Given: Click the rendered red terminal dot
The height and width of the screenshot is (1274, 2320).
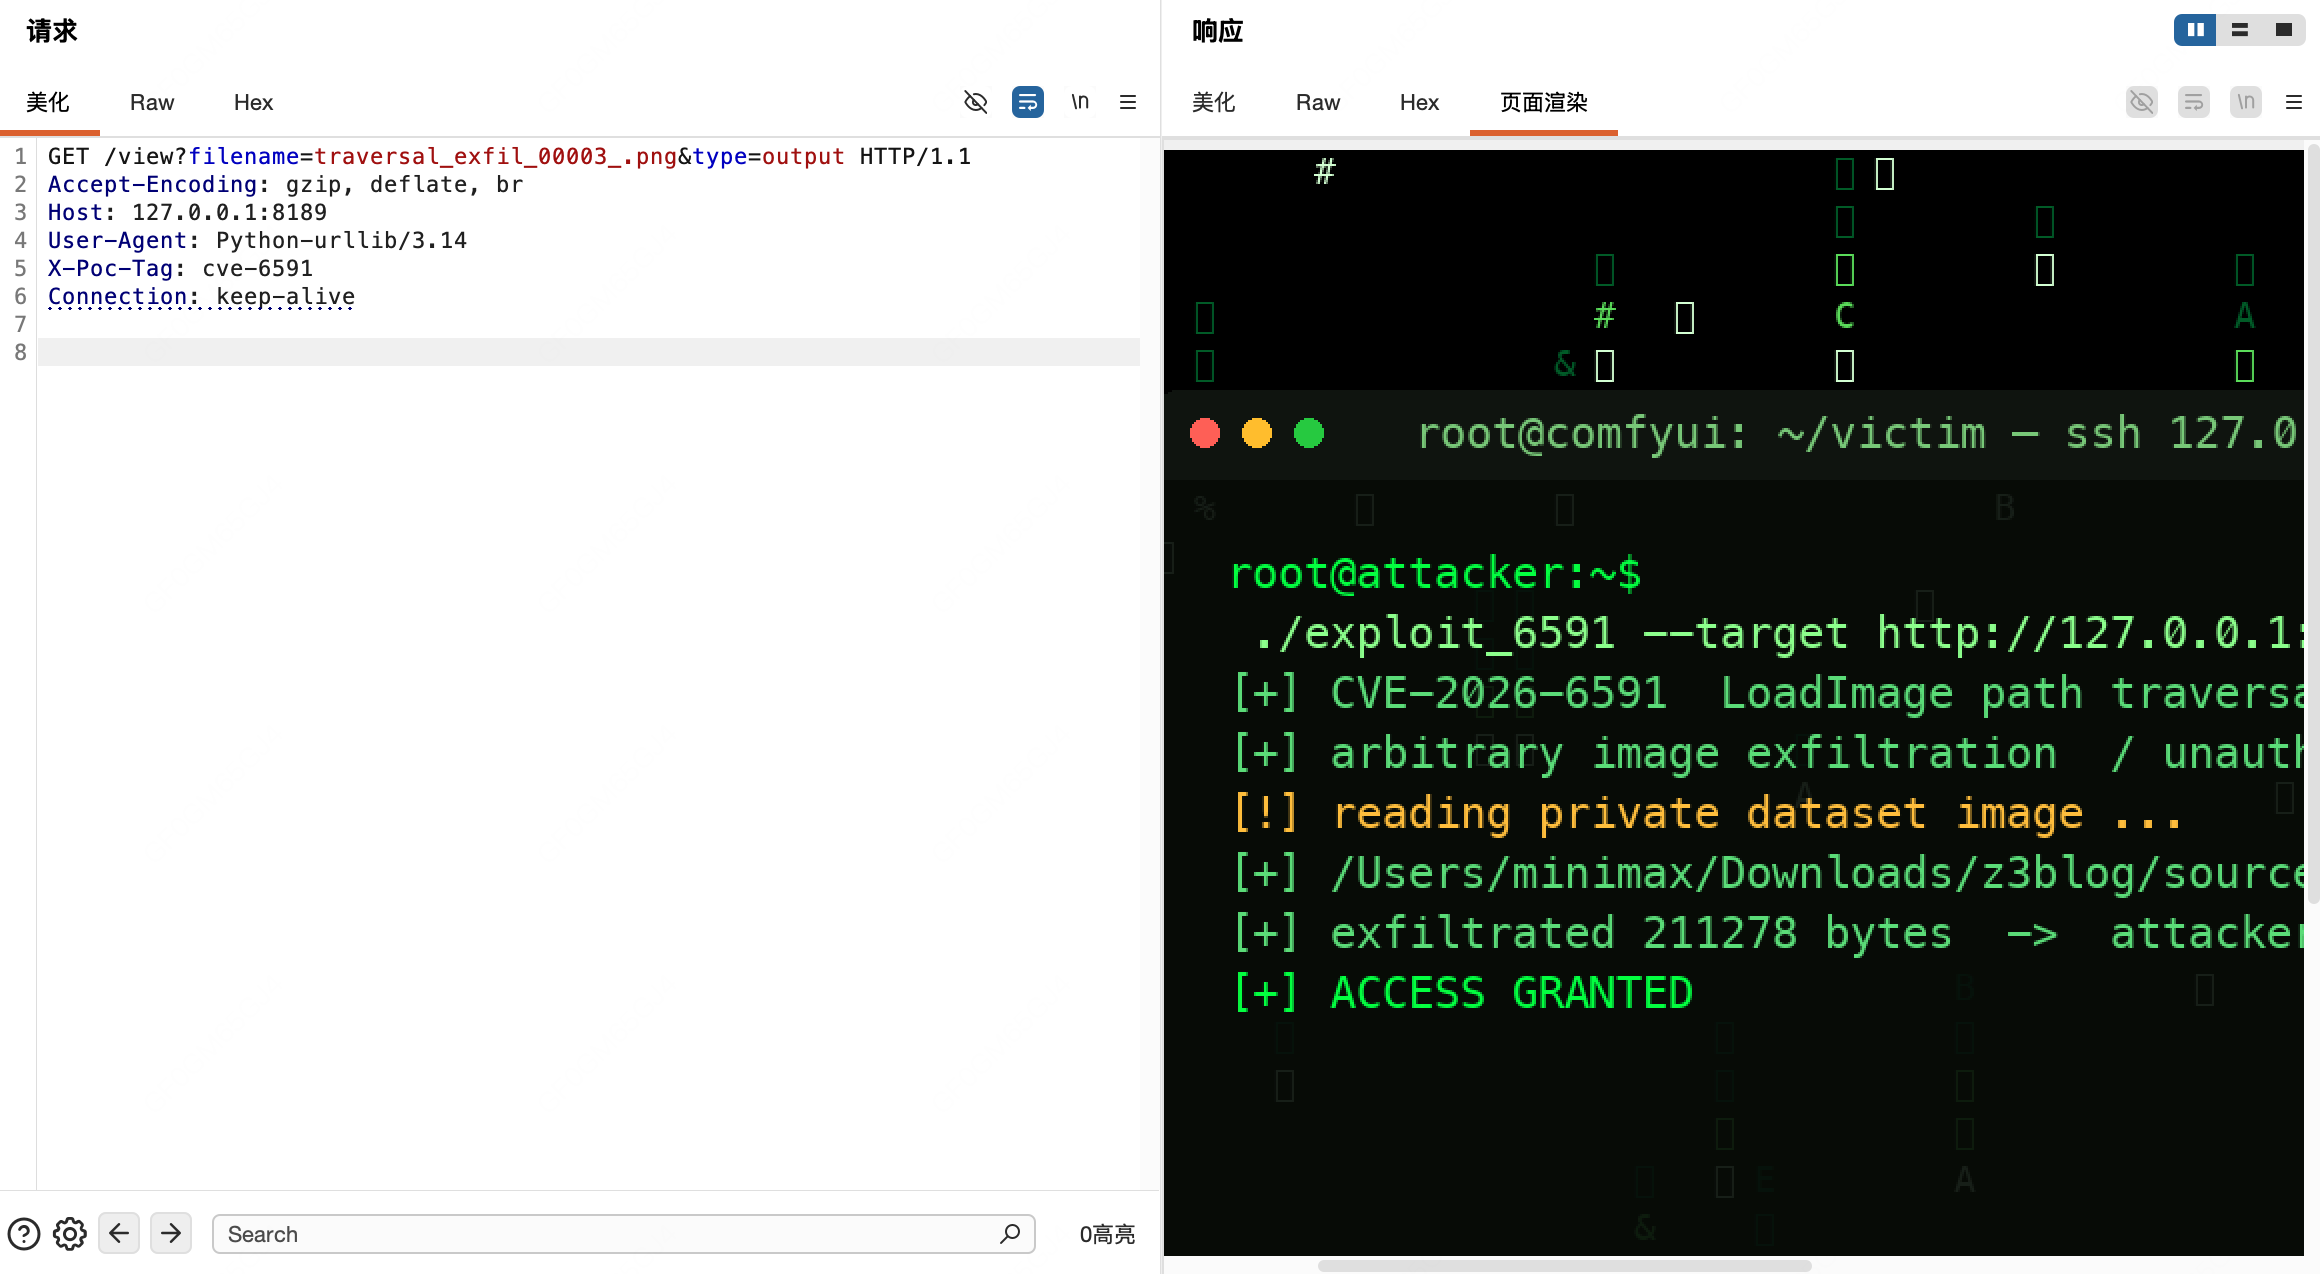Looking at the screenshot, I should click(x=1205, y=433).
